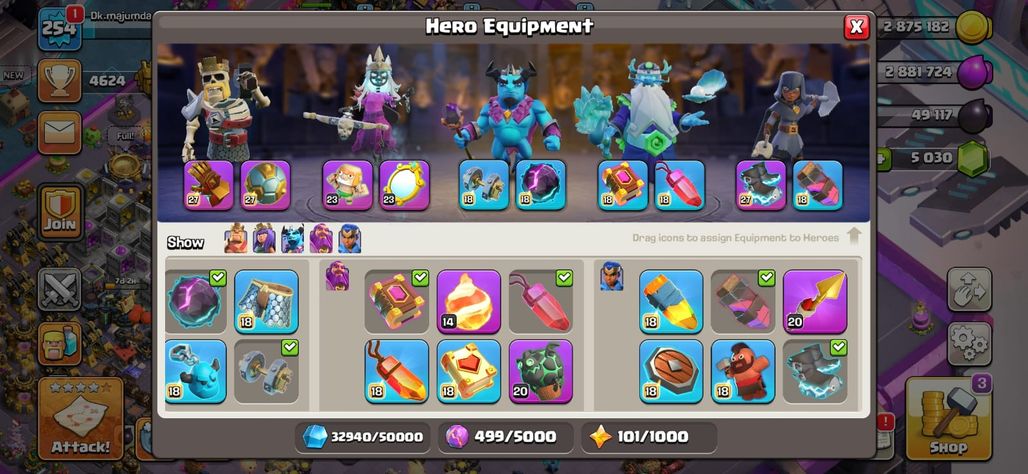Tap the shiny ore 32940/50000 counter

pyautogui.click(x=363, y=437)
